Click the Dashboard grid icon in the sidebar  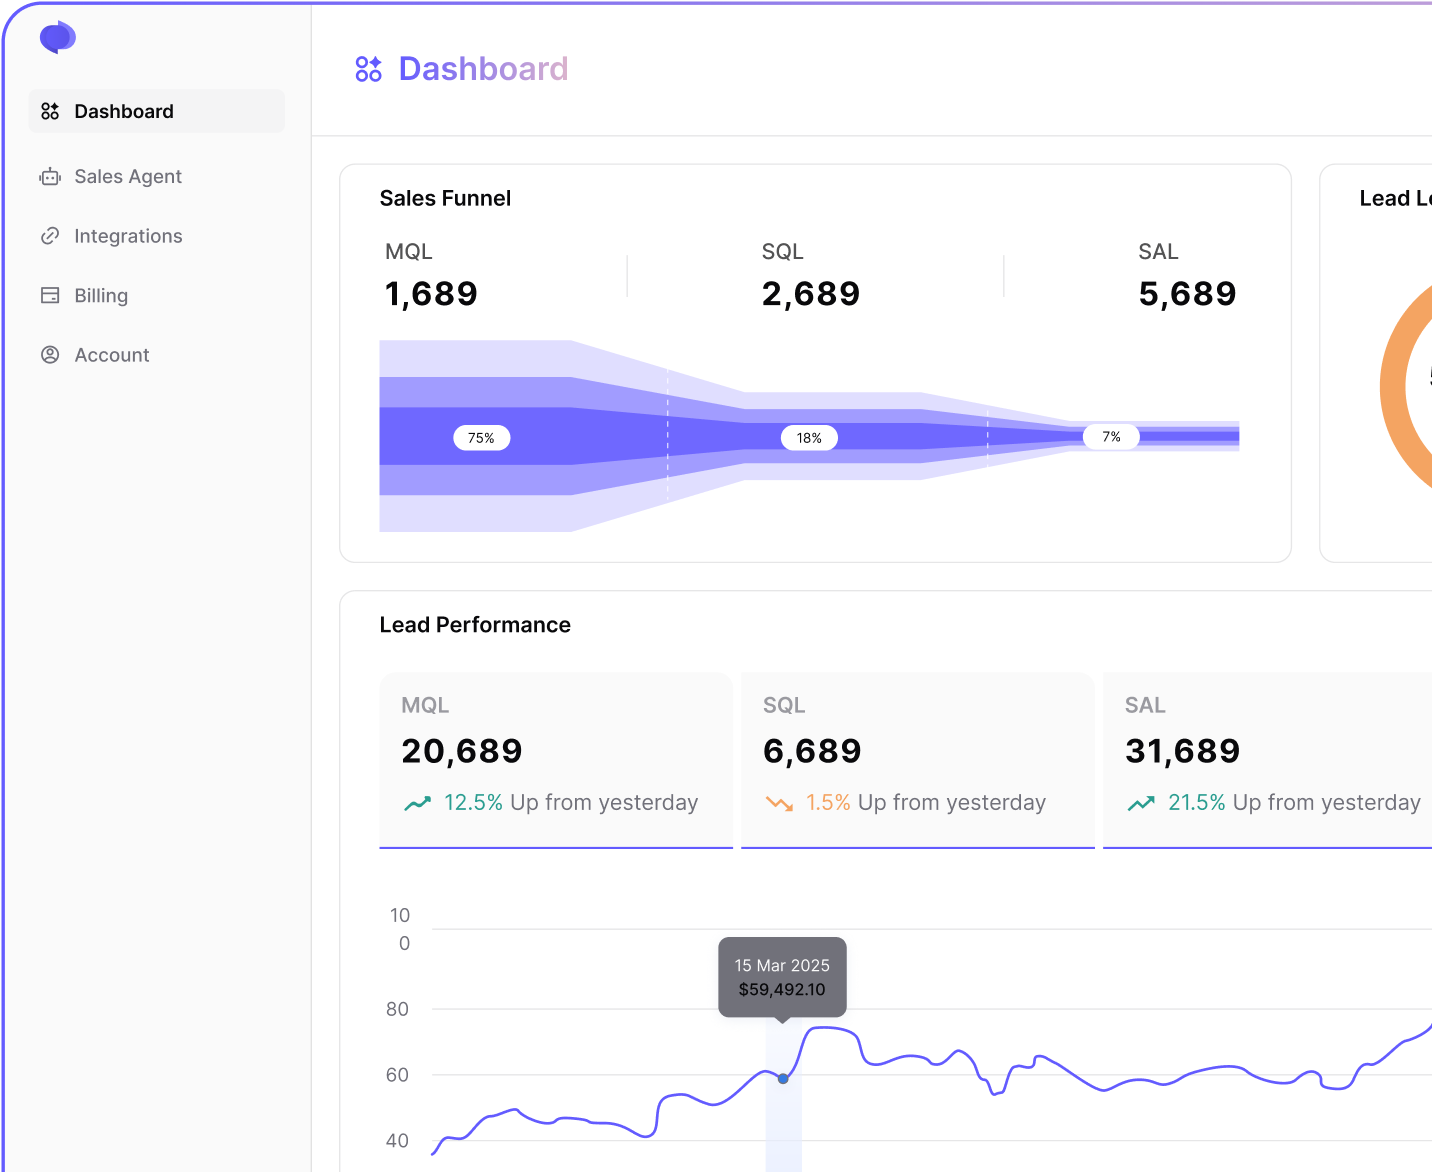[x=50, y=111]
